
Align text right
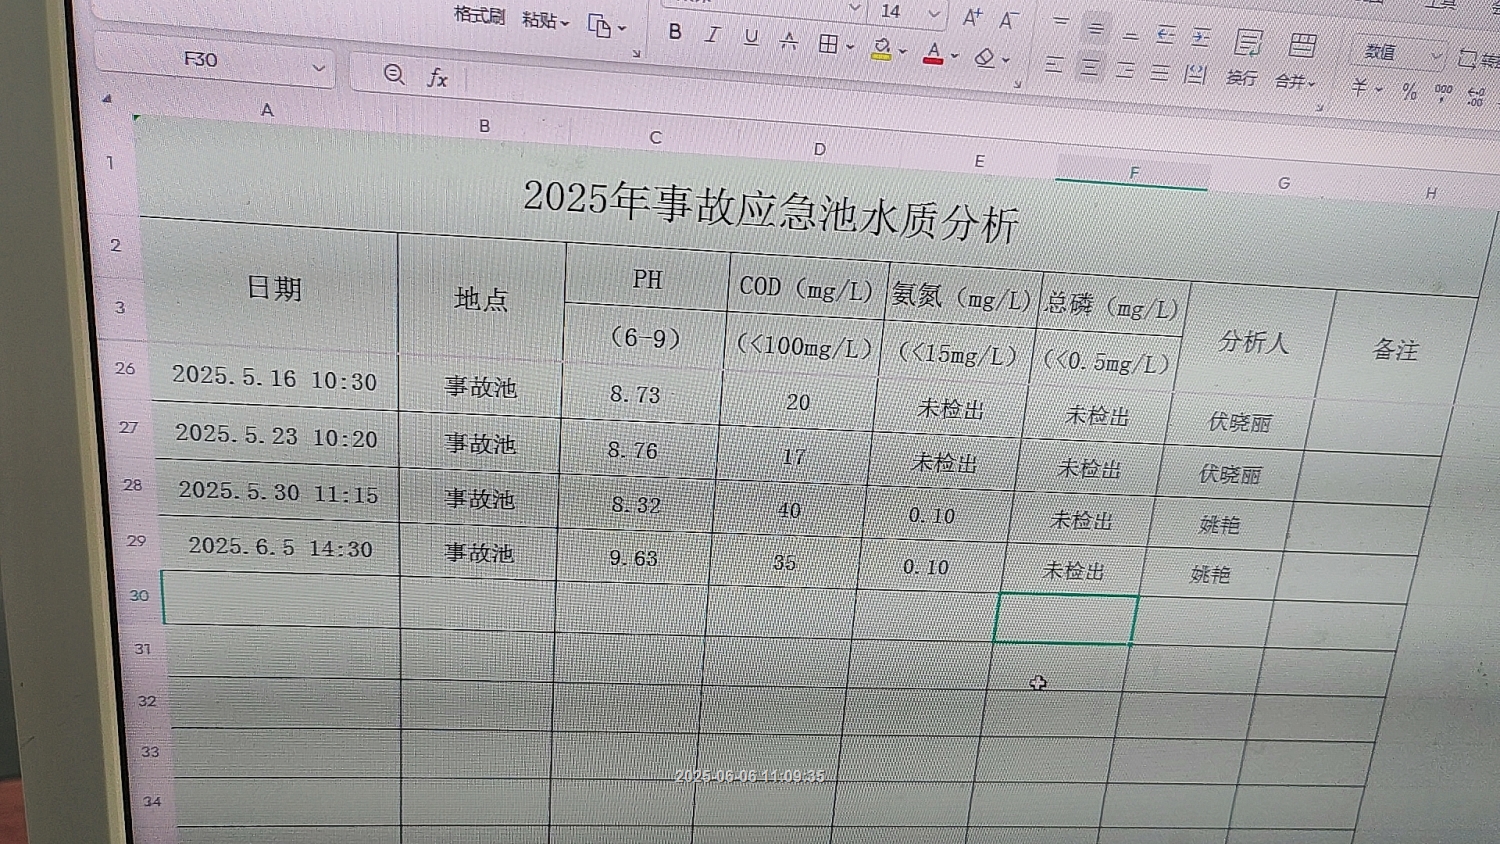pos(1125,71)
